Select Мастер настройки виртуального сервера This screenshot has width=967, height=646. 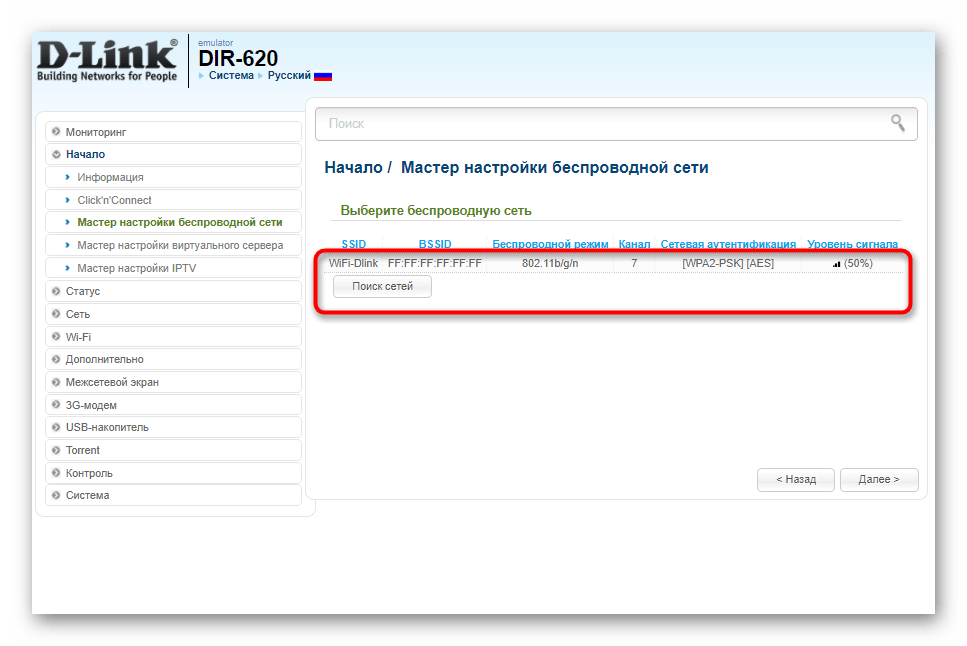[x=180, y=245]
